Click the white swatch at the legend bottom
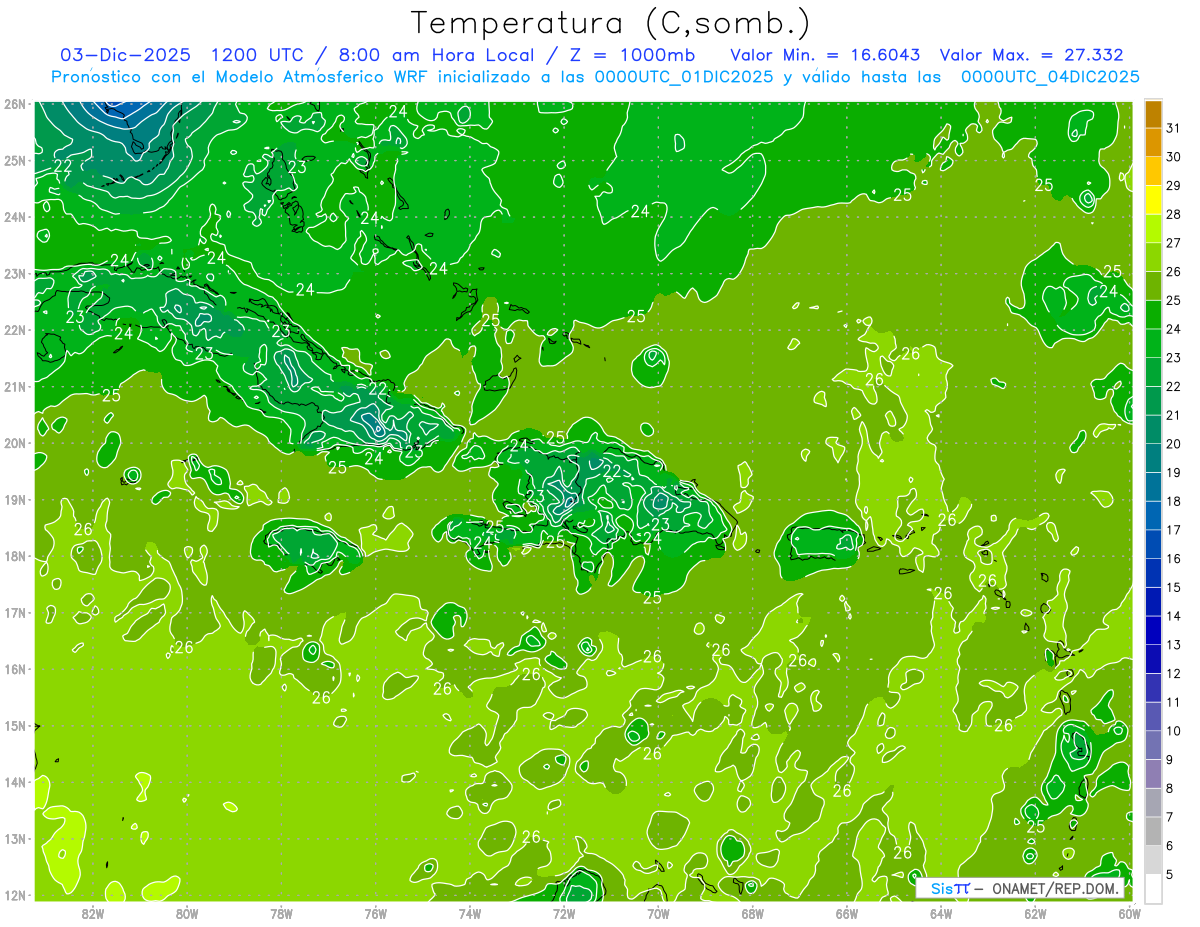This screenshot has width=1200, height=927. tap(1153, 888)
